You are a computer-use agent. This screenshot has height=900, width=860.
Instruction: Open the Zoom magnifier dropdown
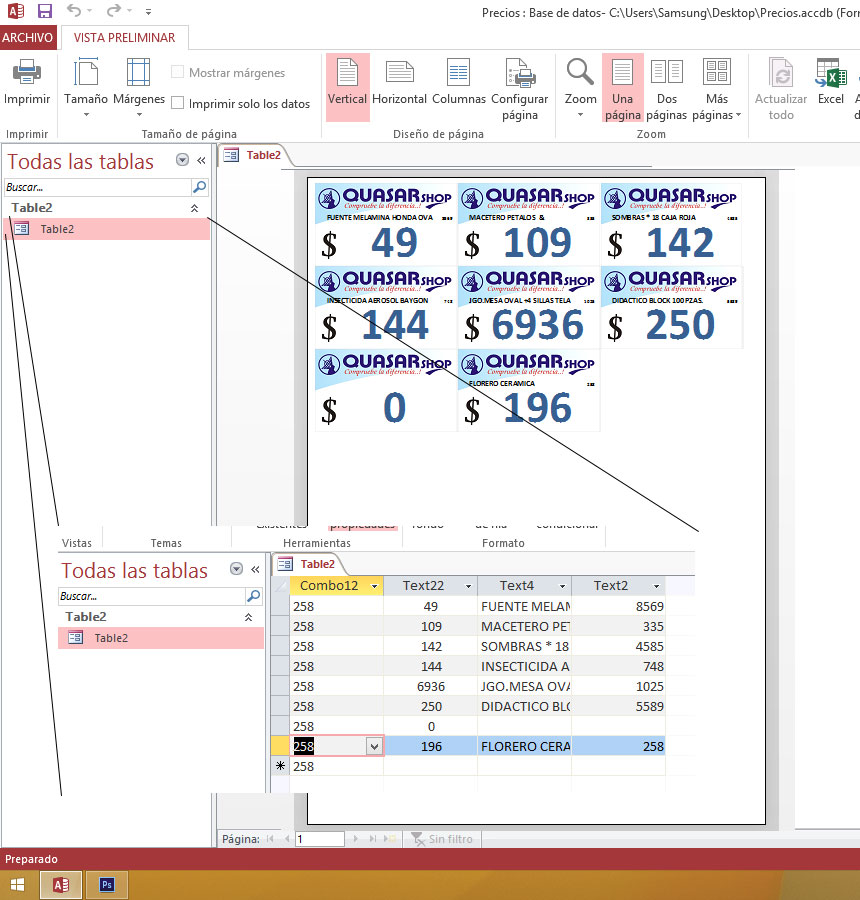(x=580, y=87)
